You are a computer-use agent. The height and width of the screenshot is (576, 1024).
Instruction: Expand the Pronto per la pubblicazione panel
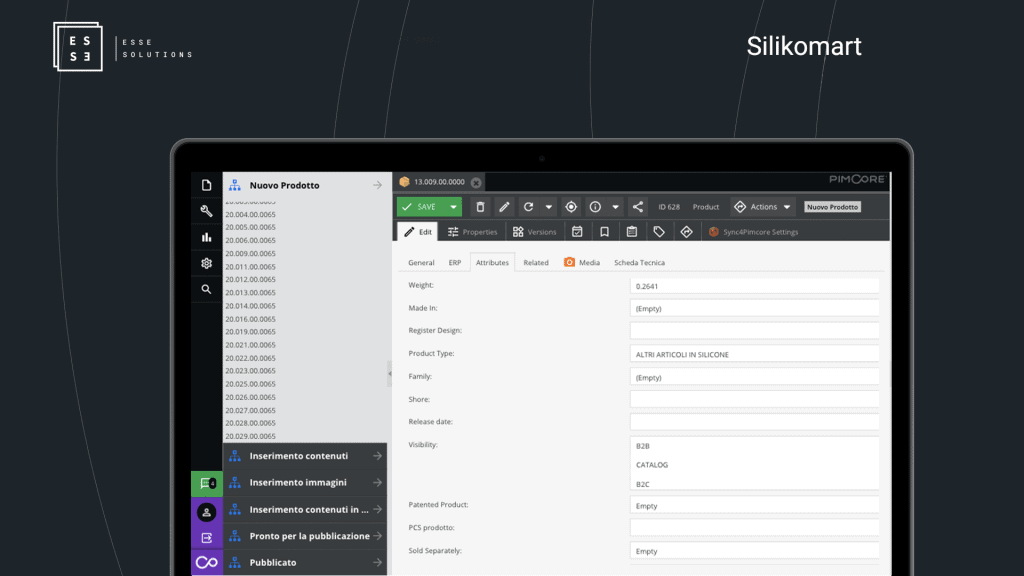305,536
